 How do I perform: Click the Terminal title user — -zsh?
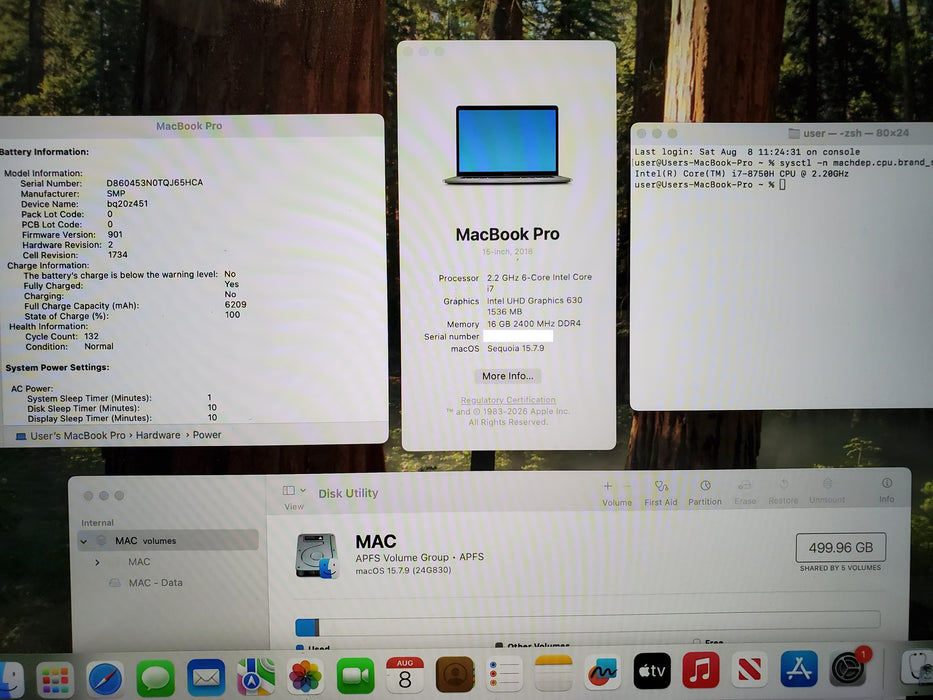[856, 133]
